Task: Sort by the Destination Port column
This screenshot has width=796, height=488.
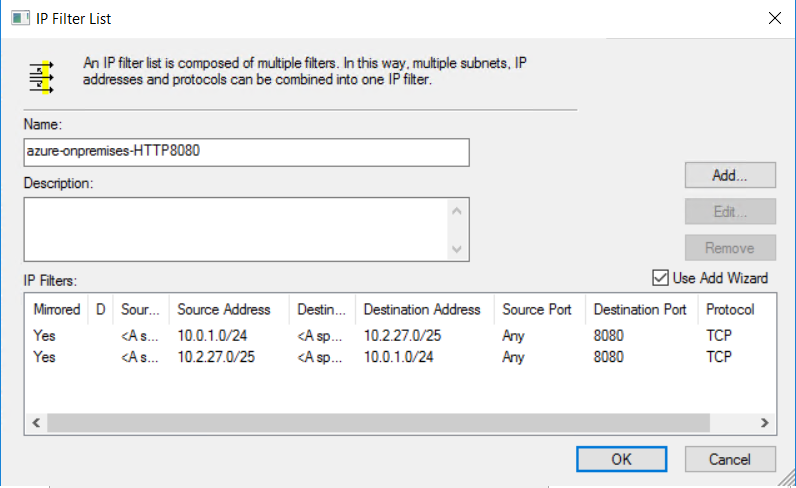Action: 639,309
